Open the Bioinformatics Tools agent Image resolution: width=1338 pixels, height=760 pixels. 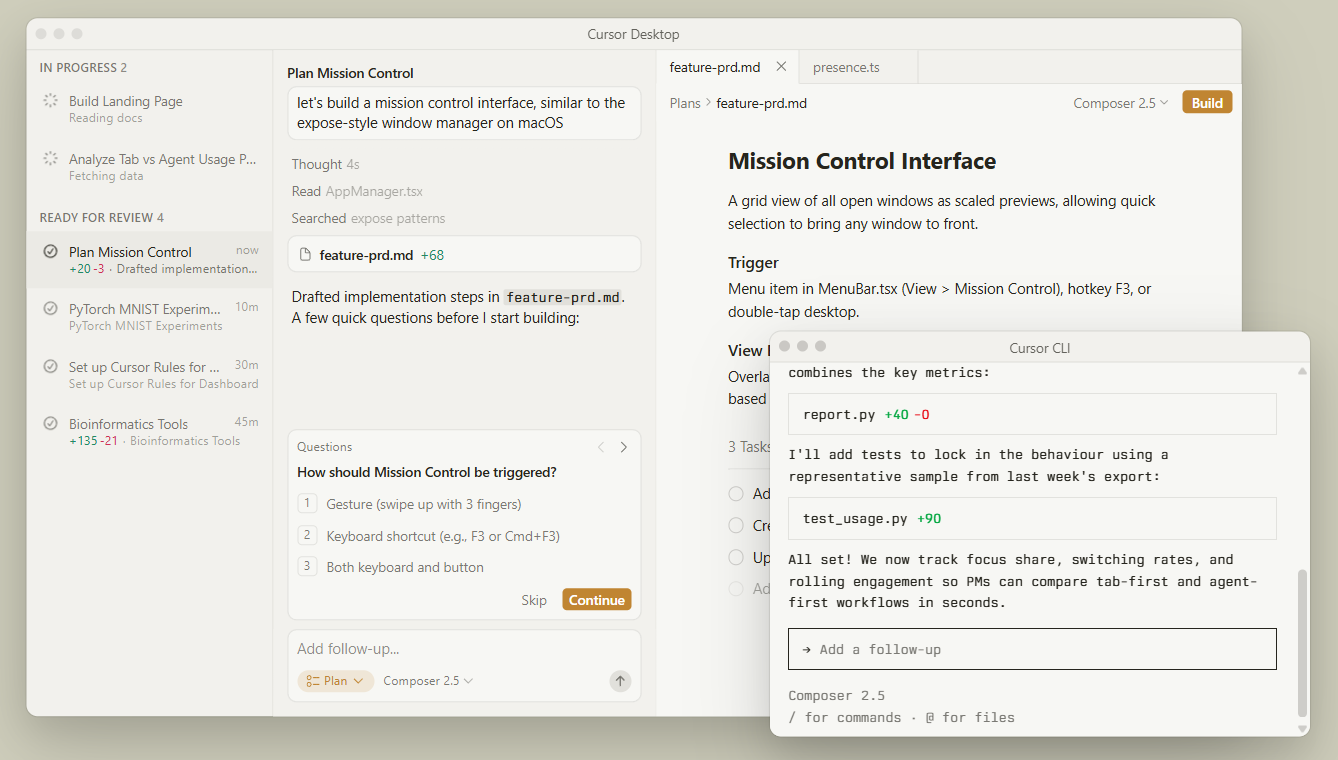coord(150,432)
